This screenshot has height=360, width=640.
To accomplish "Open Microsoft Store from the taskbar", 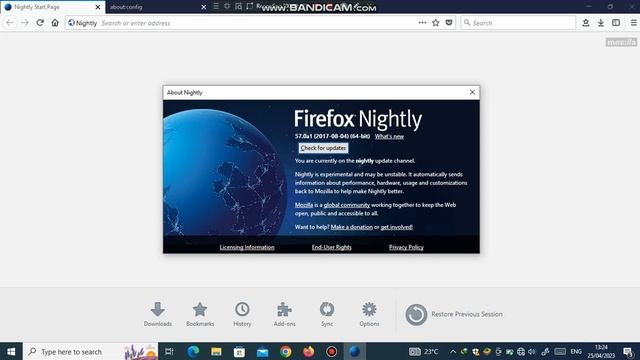I will [x=240, y=351].
